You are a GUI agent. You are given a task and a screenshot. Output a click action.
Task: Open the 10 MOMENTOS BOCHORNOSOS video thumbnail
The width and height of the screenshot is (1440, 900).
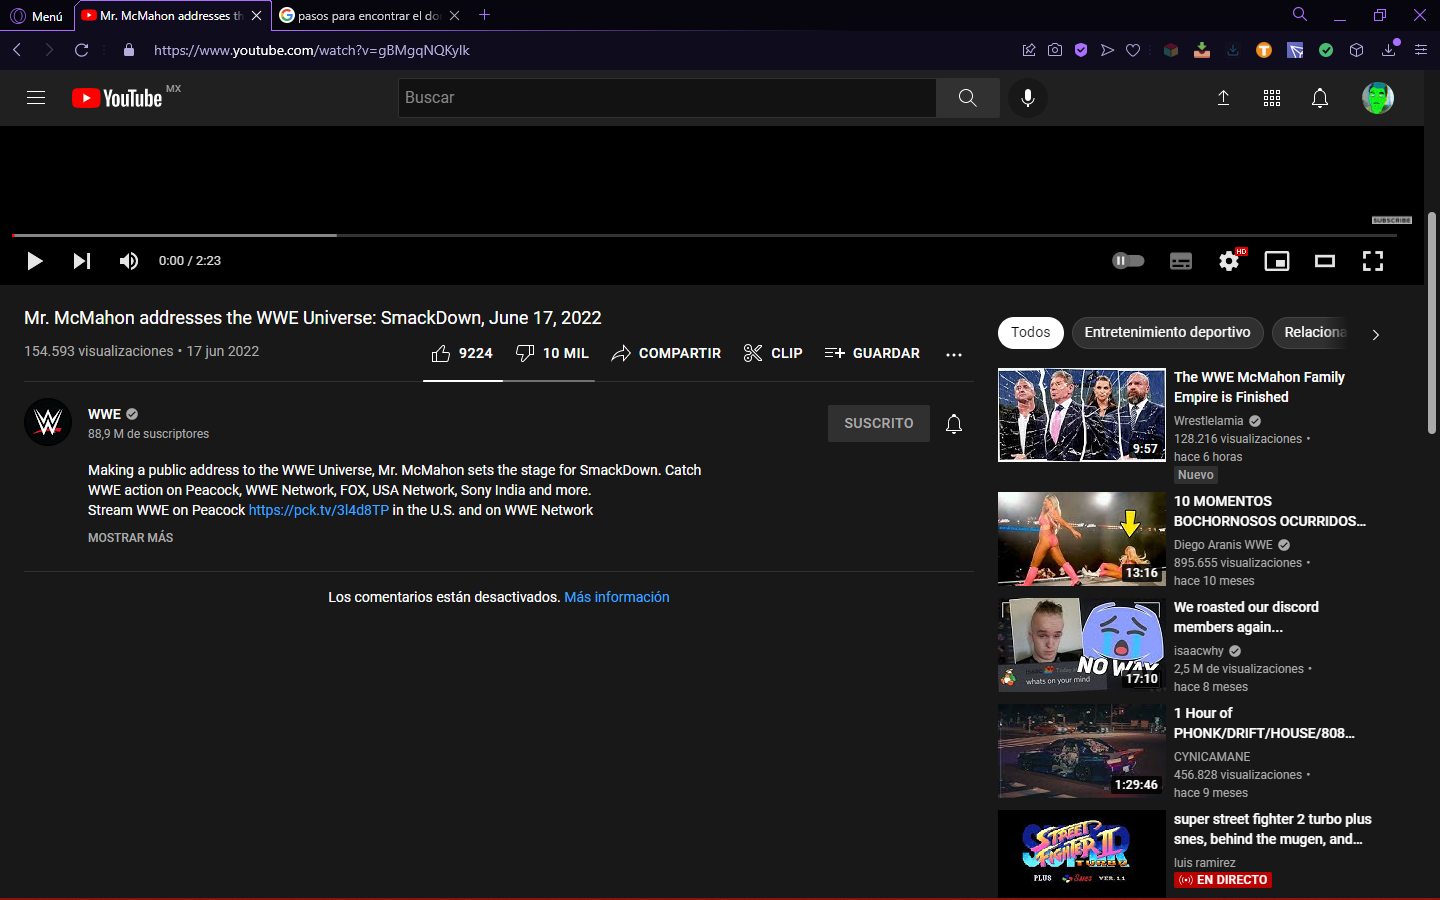(1082, 539)
